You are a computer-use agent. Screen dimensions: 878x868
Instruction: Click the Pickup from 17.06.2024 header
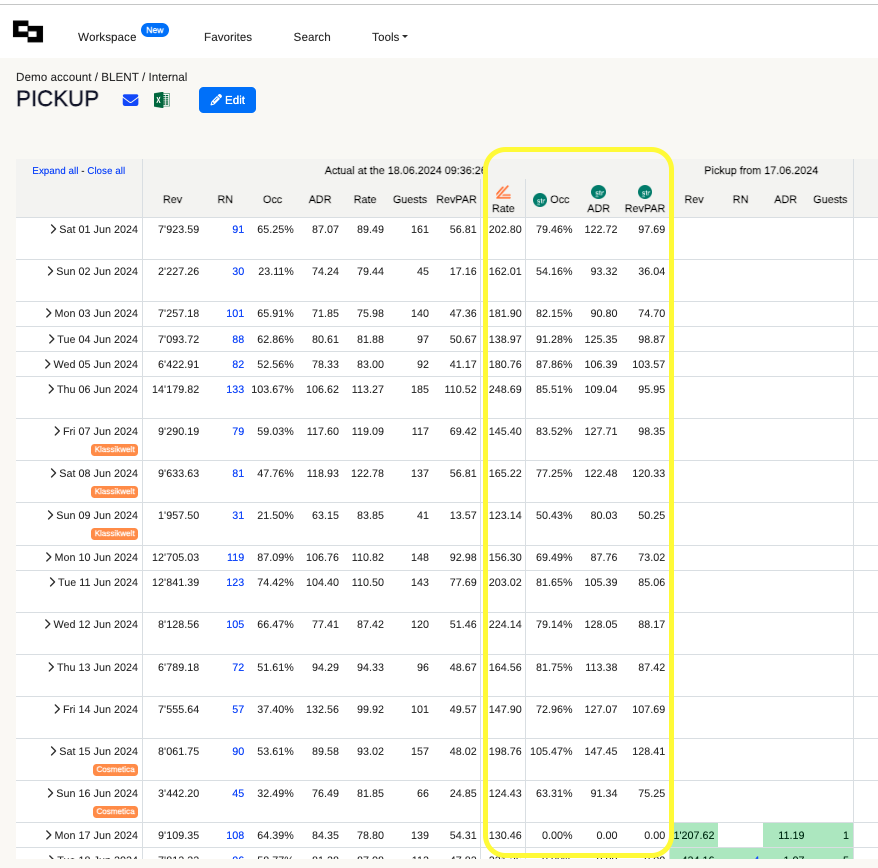(761, 171)
